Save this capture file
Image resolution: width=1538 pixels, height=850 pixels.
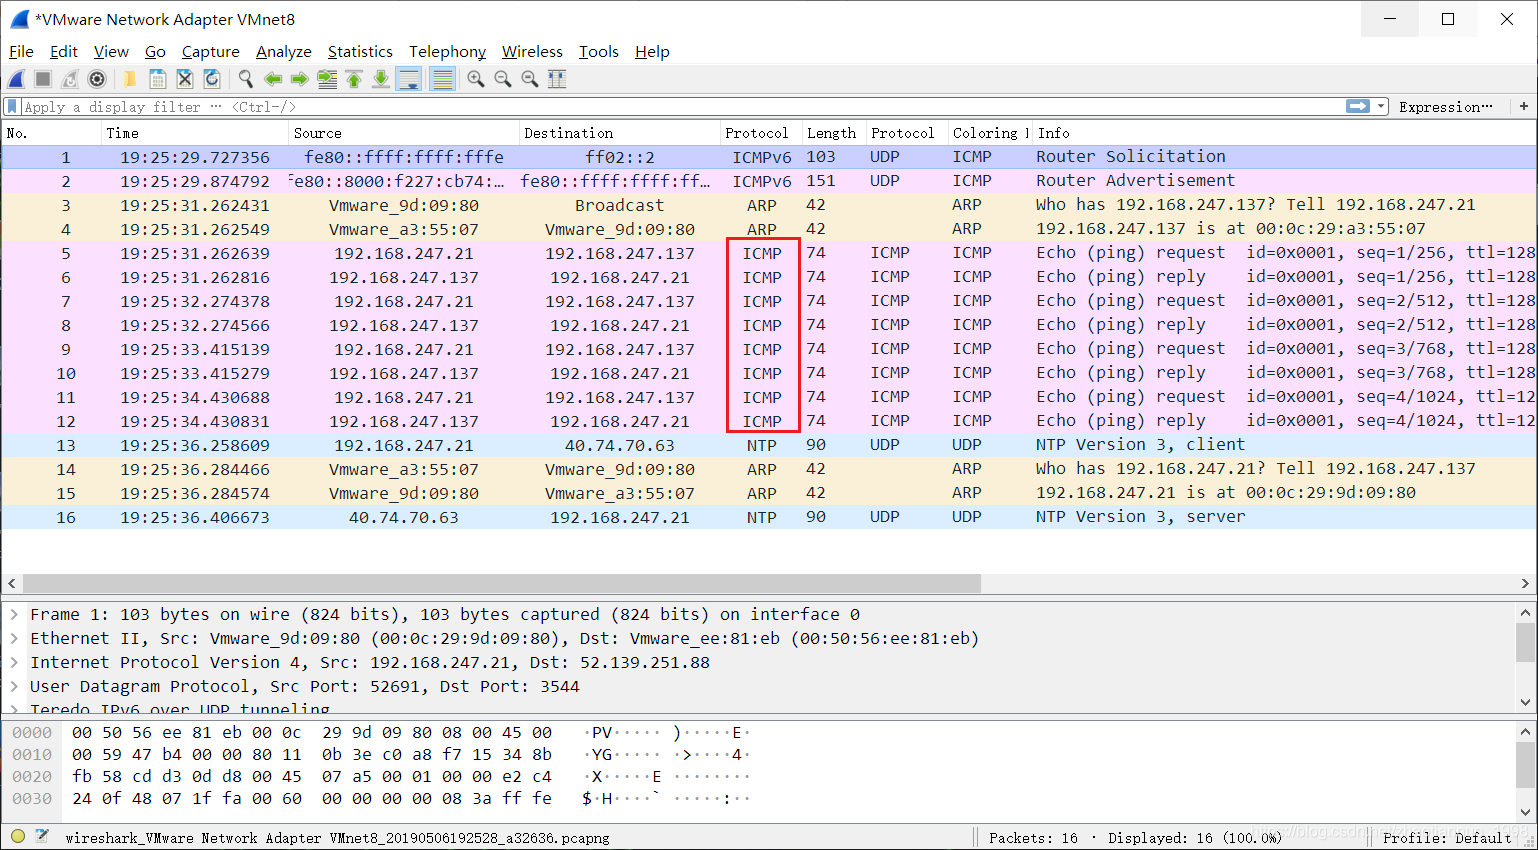[157, 79]
